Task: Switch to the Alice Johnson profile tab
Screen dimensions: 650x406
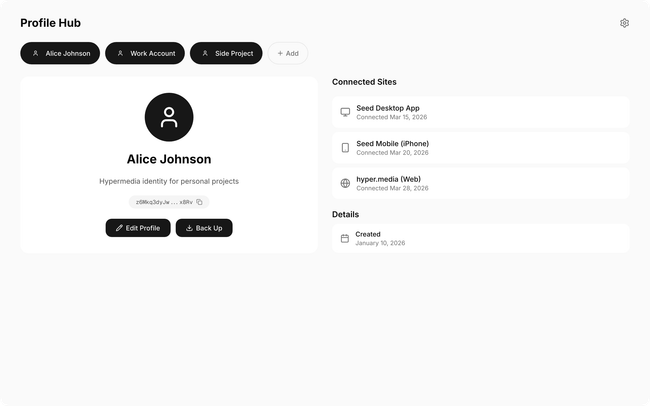Action: [x=60, y=53]
